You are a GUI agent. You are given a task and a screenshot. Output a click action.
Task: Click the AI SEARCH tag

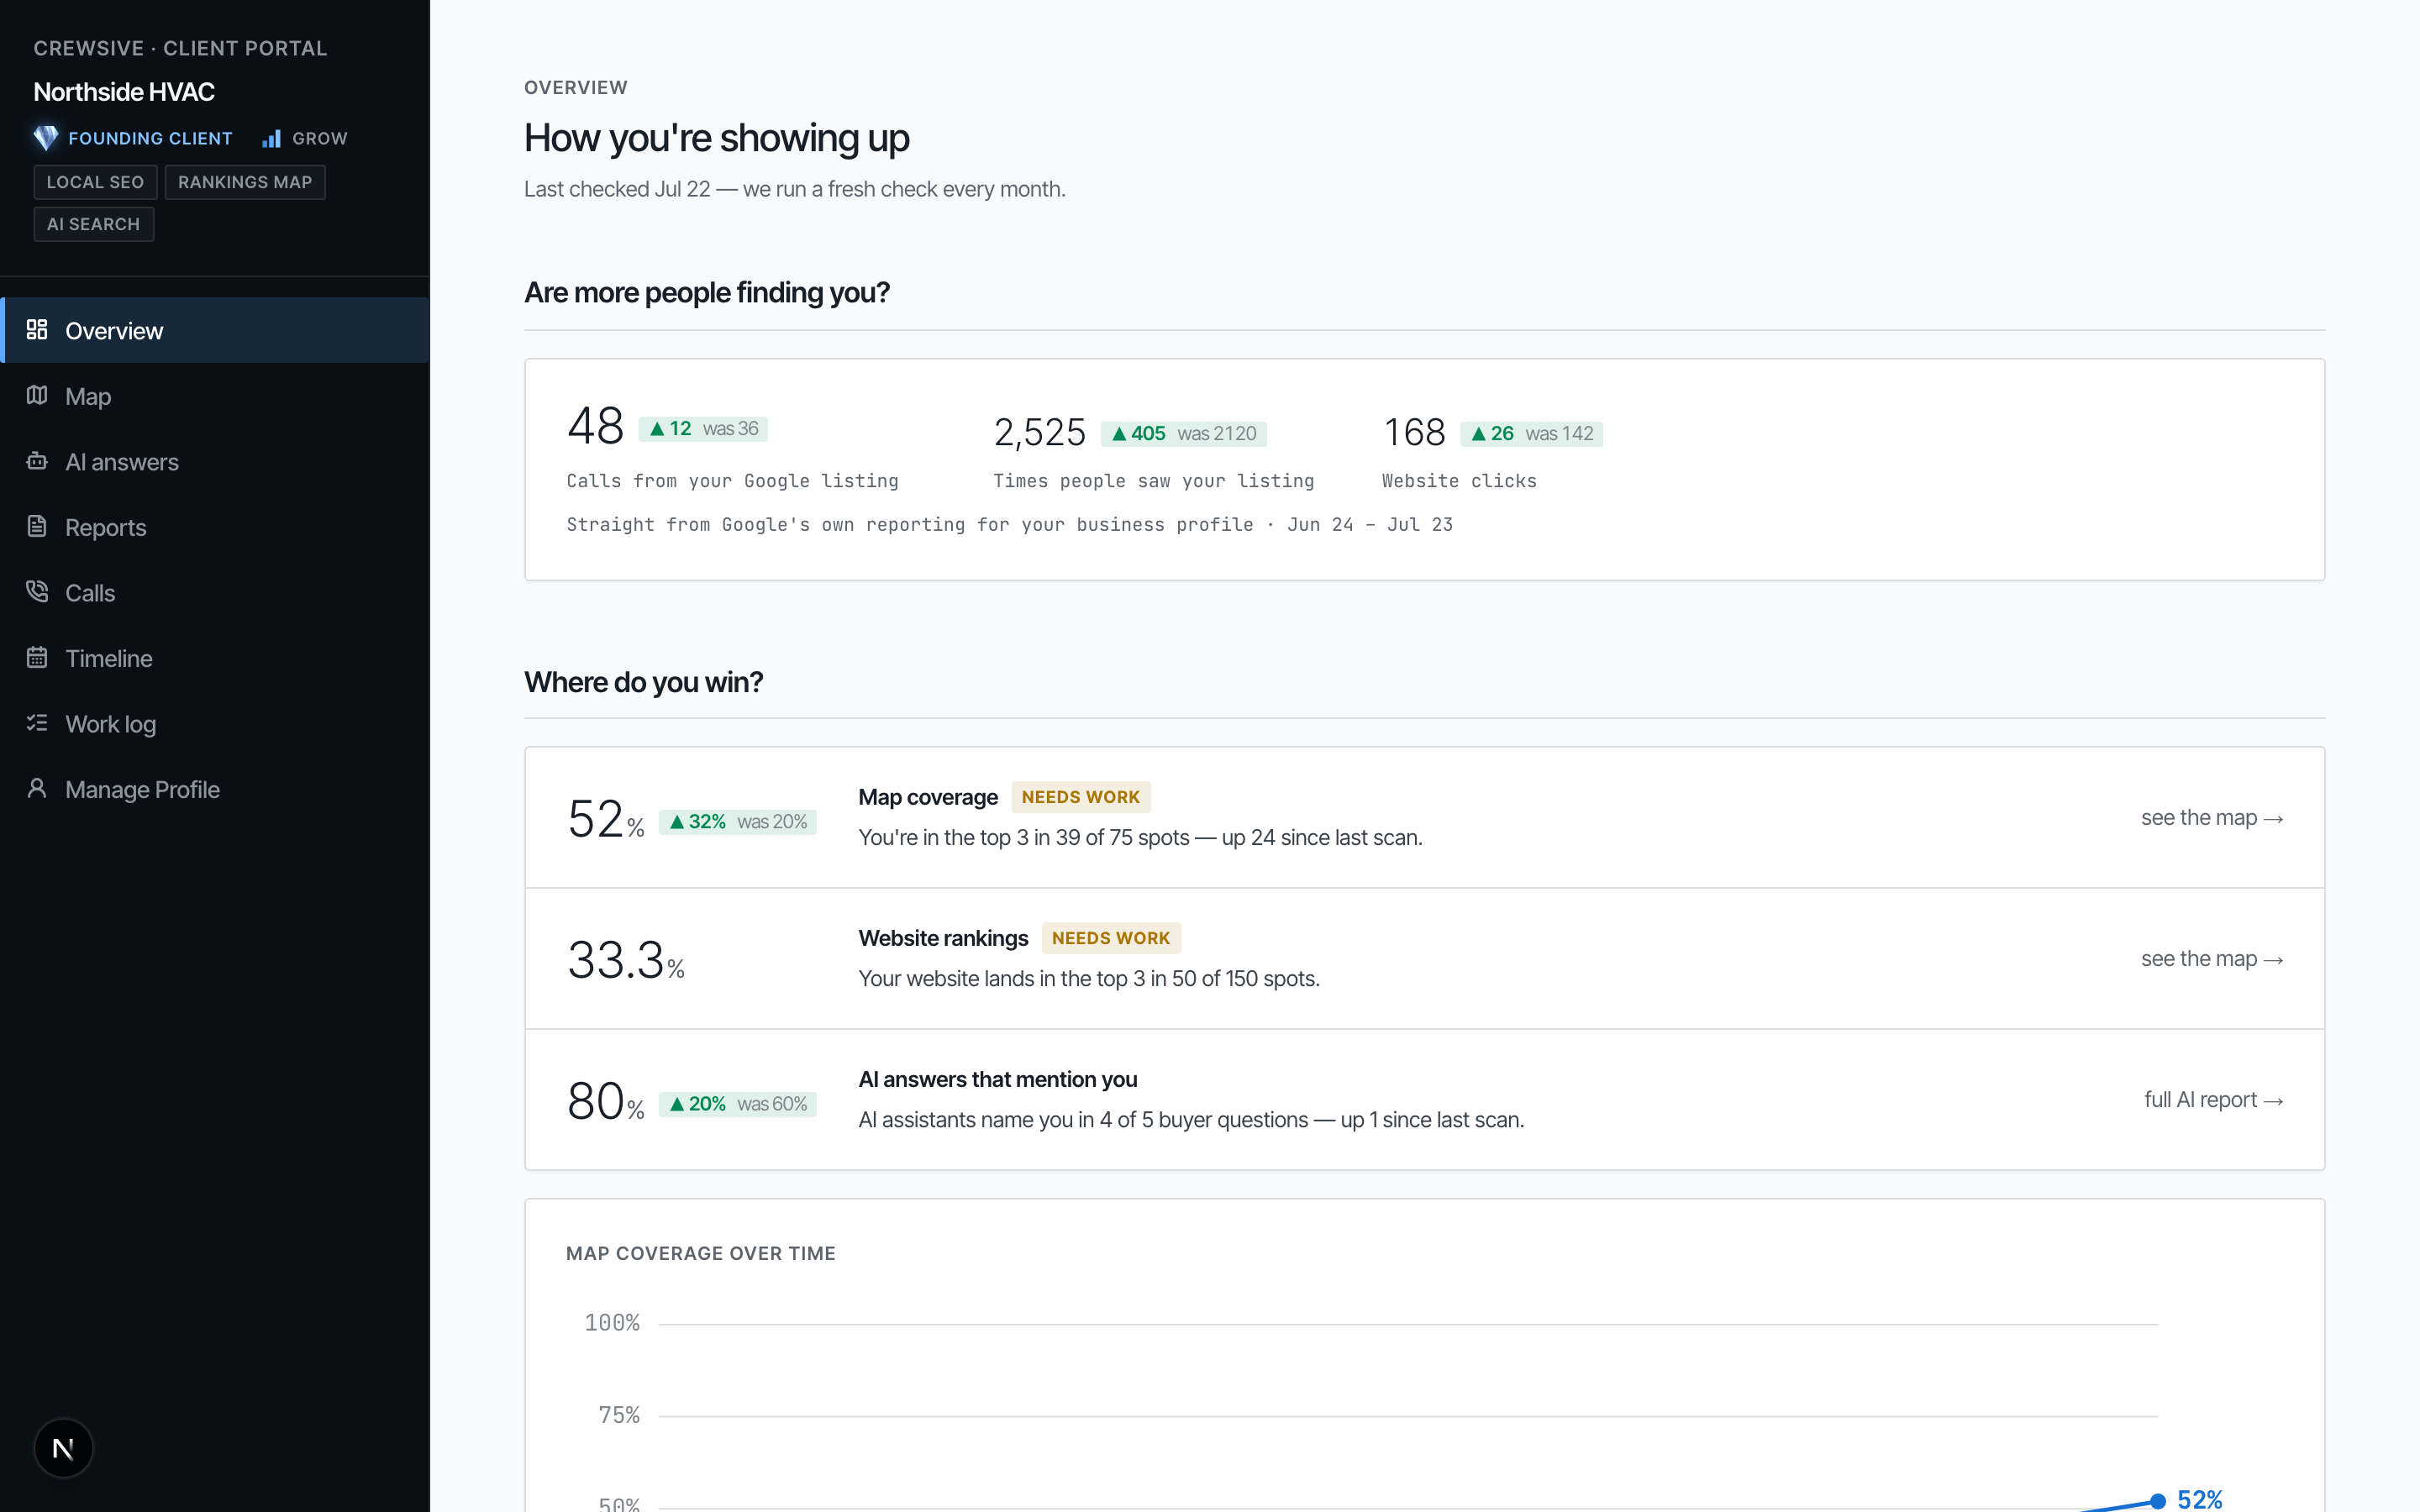(94, 224)
